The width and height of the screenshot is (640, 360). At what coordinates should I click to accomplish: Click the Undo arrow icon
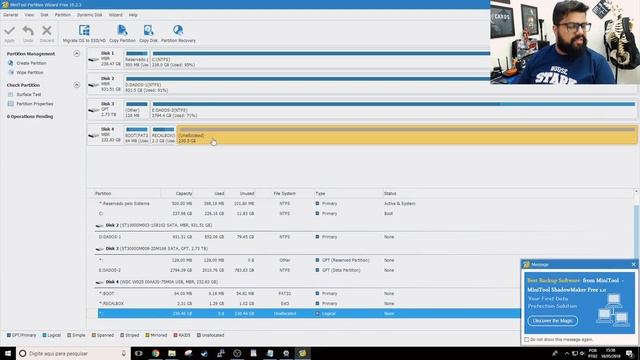(28, 31)
